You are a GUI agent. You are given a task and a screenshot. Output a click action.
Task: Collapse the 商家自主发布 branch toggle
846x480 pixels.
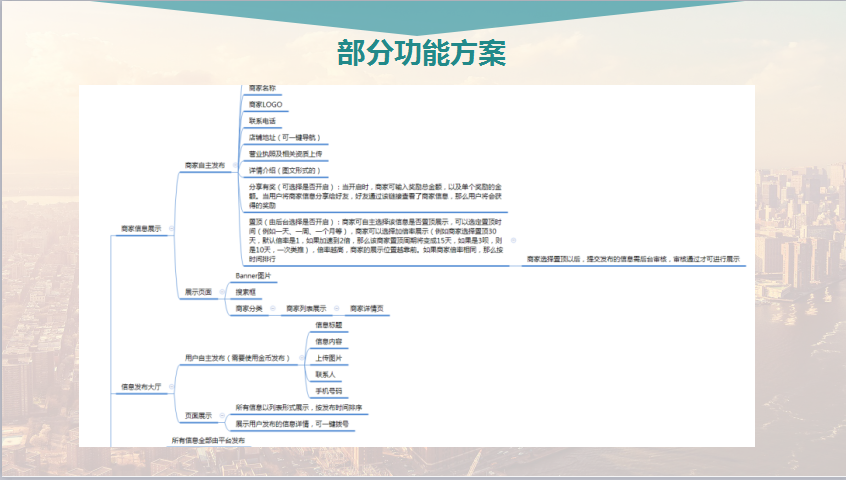click(234, 165)
